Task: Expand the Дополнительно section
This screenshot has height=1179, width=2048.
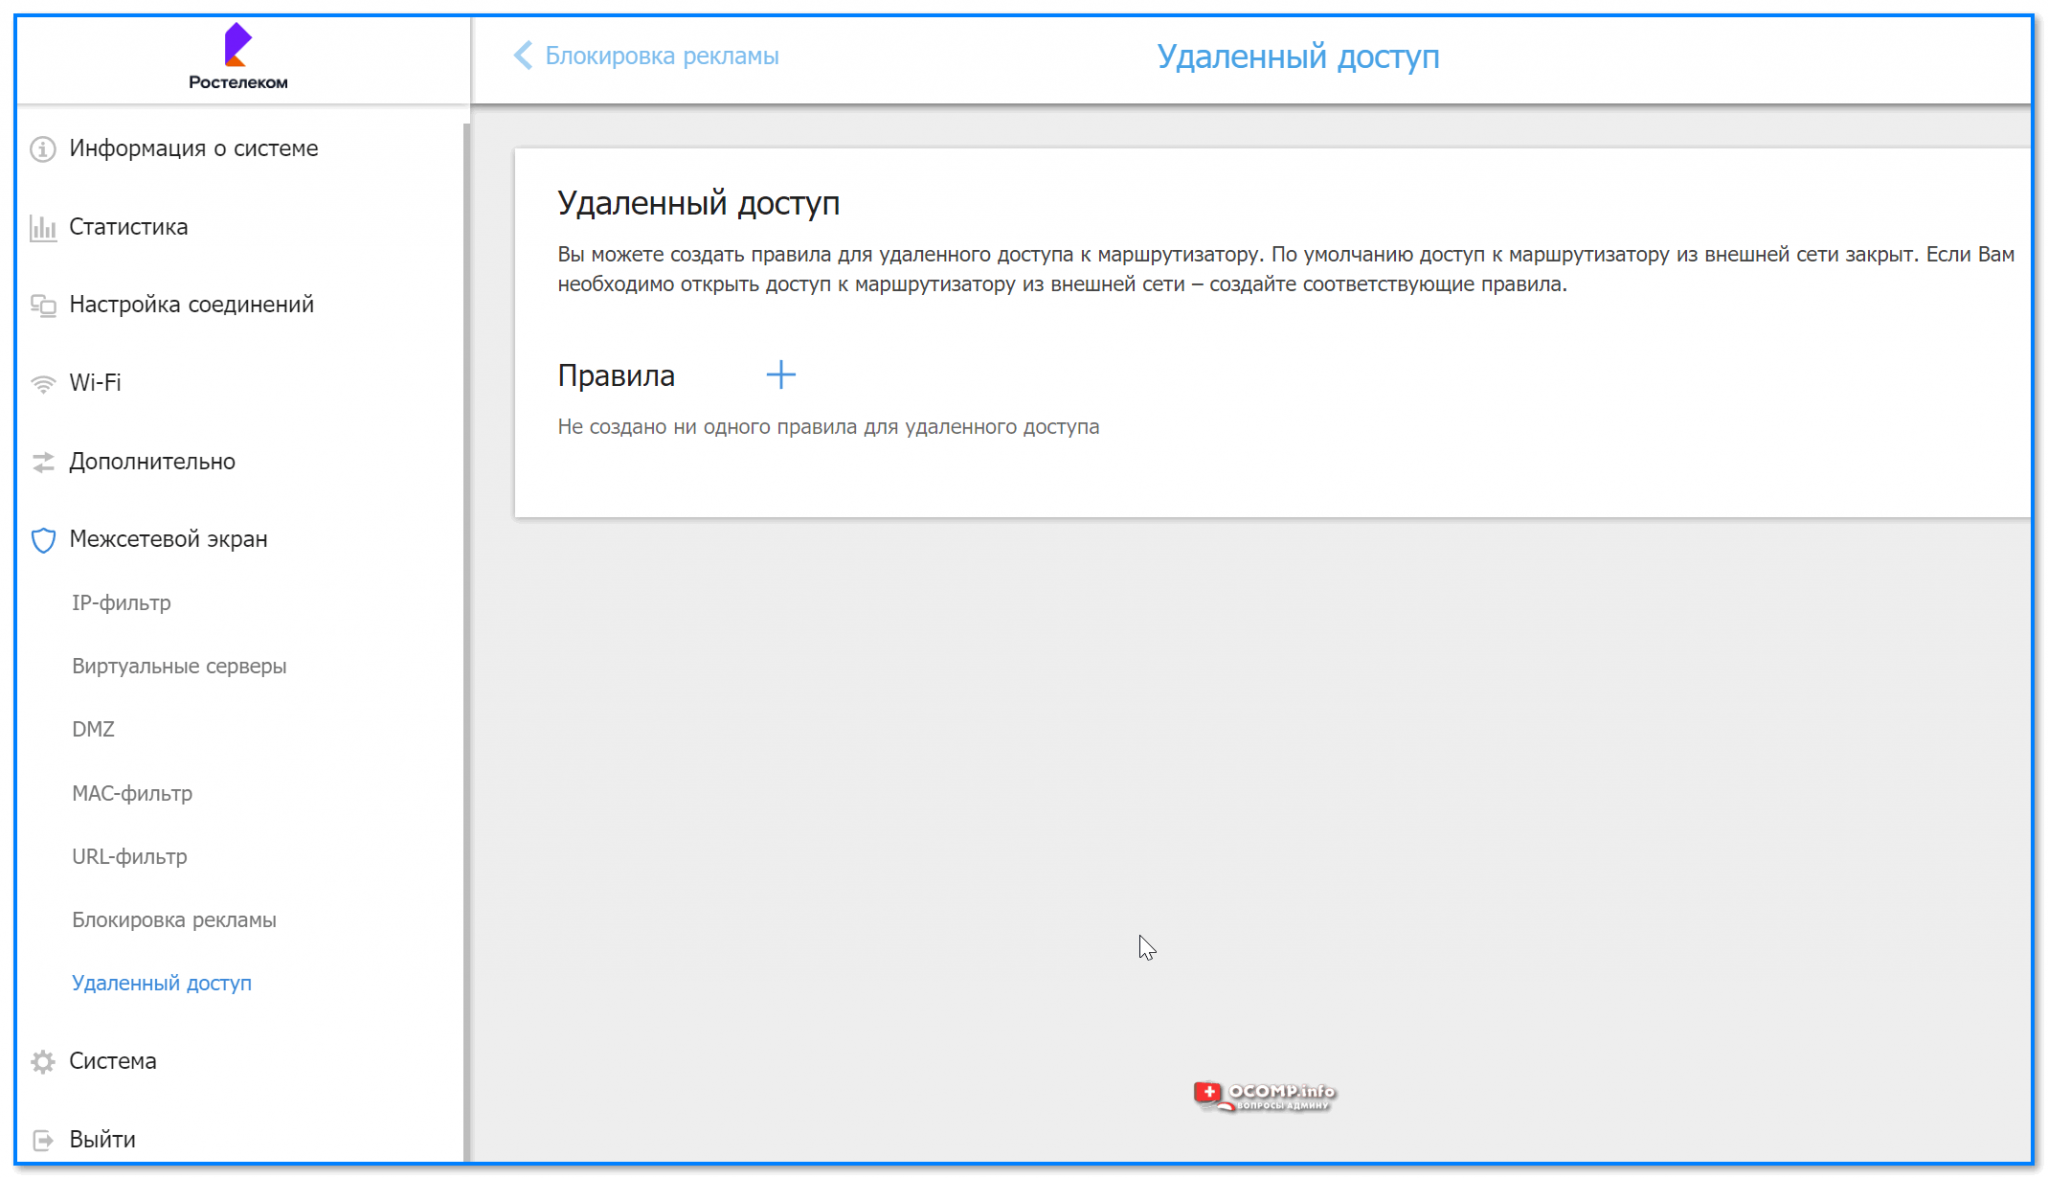Action: 153,461
